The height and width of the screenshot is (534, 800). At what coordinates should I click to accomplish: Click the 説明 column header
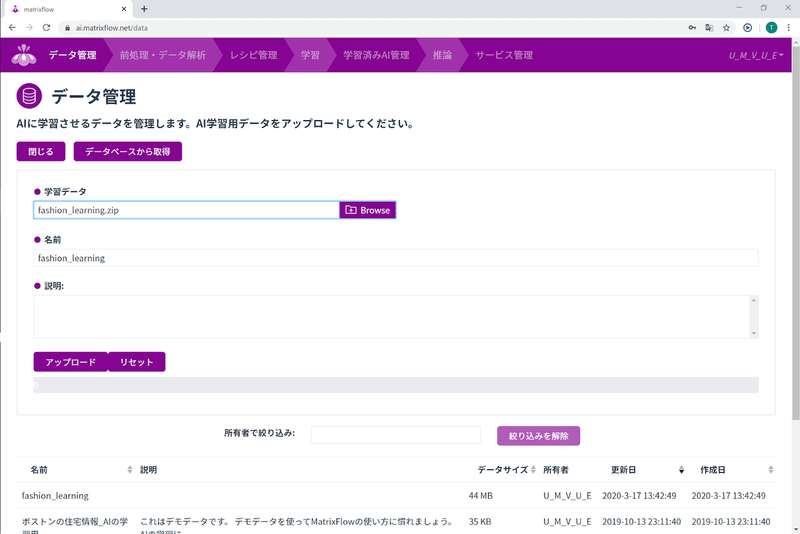pyautogui.click(x=148, y=470)
